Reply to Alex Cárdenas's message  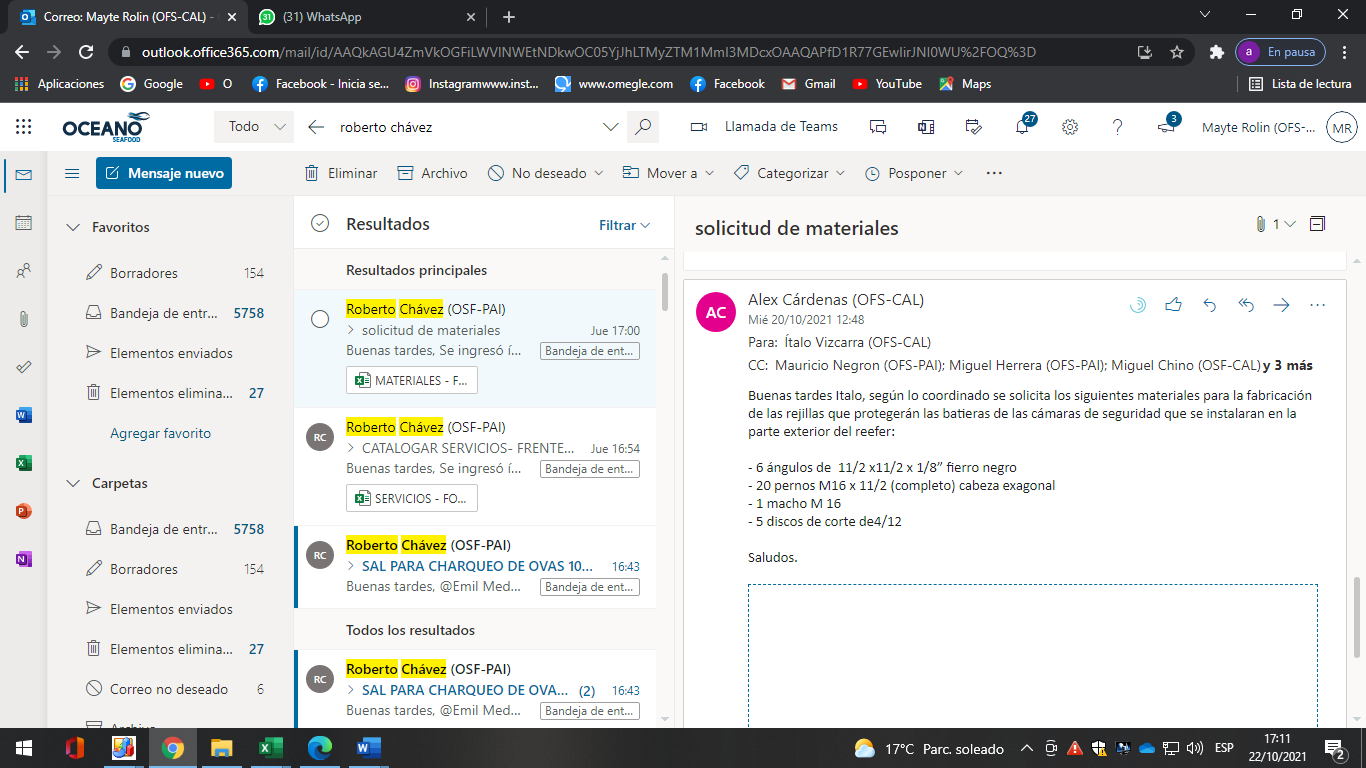[1209, 305]
